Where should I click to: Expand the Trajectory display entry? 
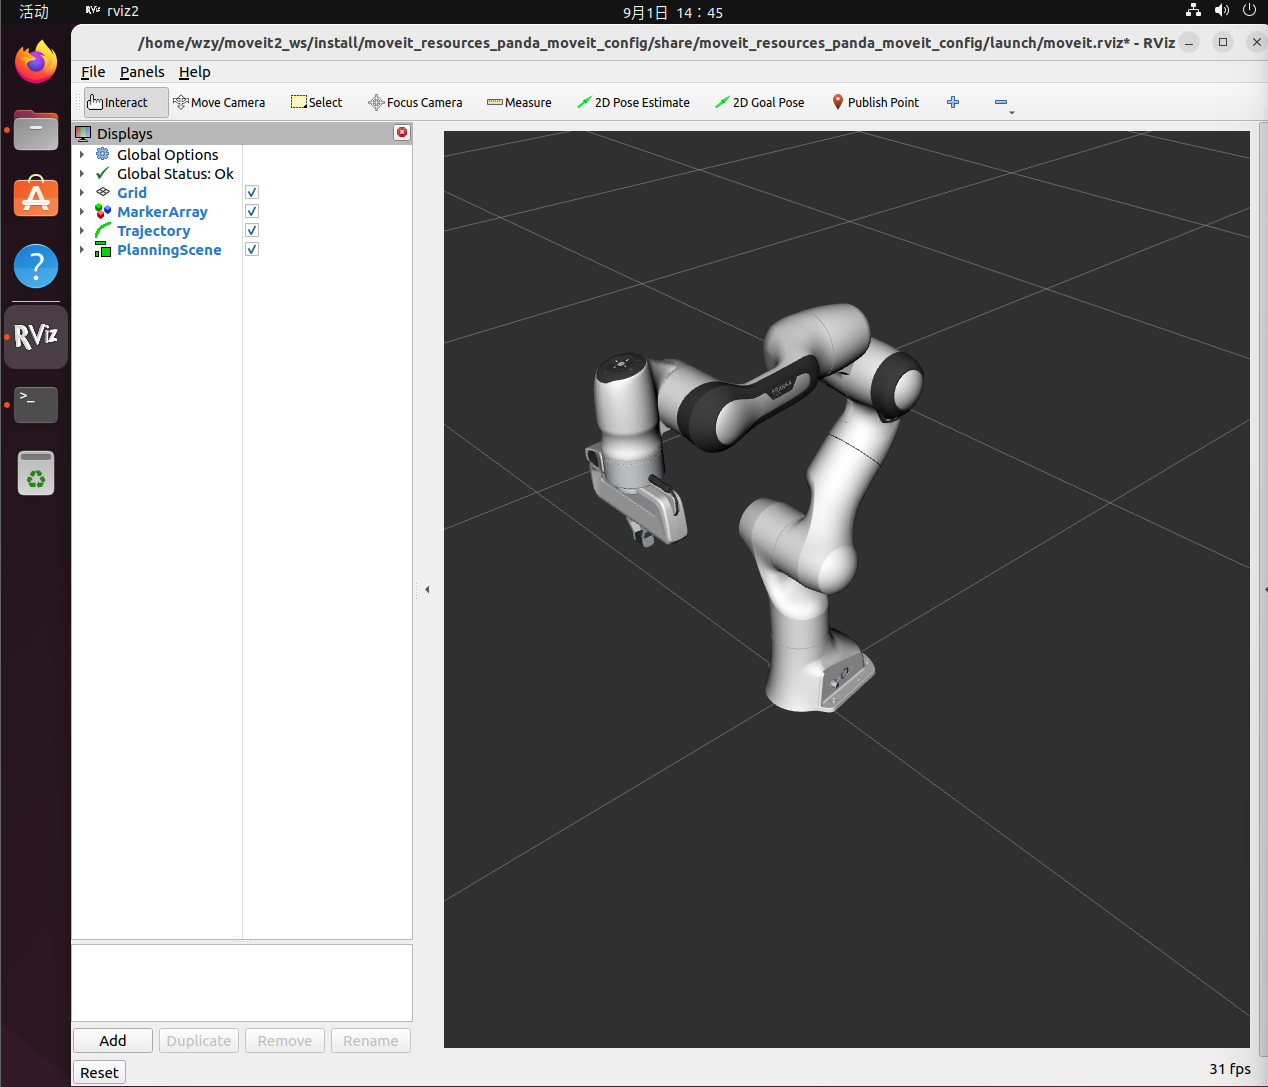[x=82, y=231]
